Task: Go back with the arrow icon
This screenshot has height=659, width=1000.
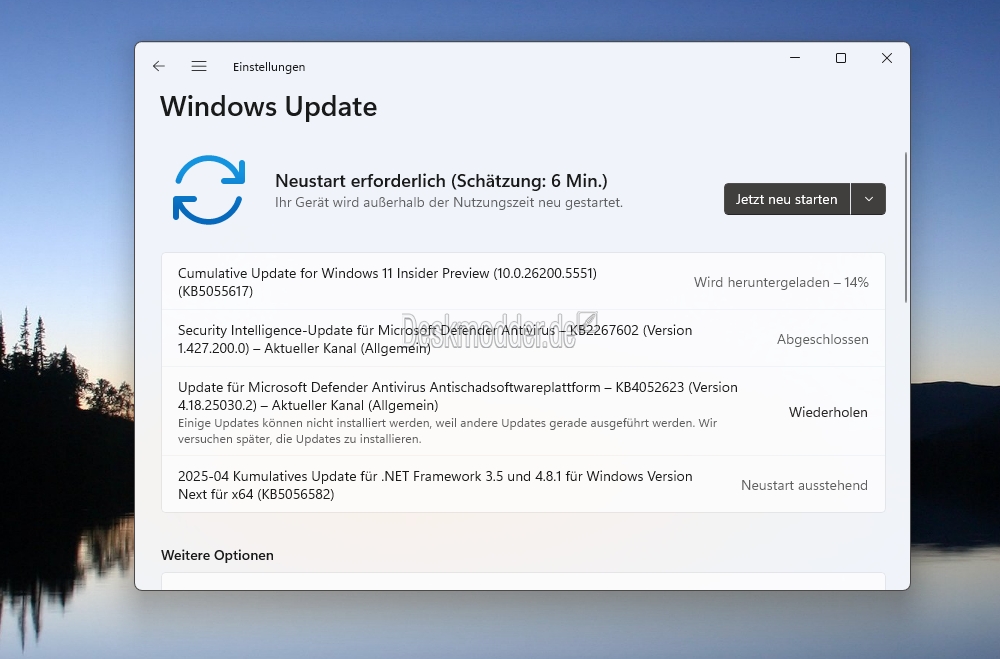Action: [159, 66]
